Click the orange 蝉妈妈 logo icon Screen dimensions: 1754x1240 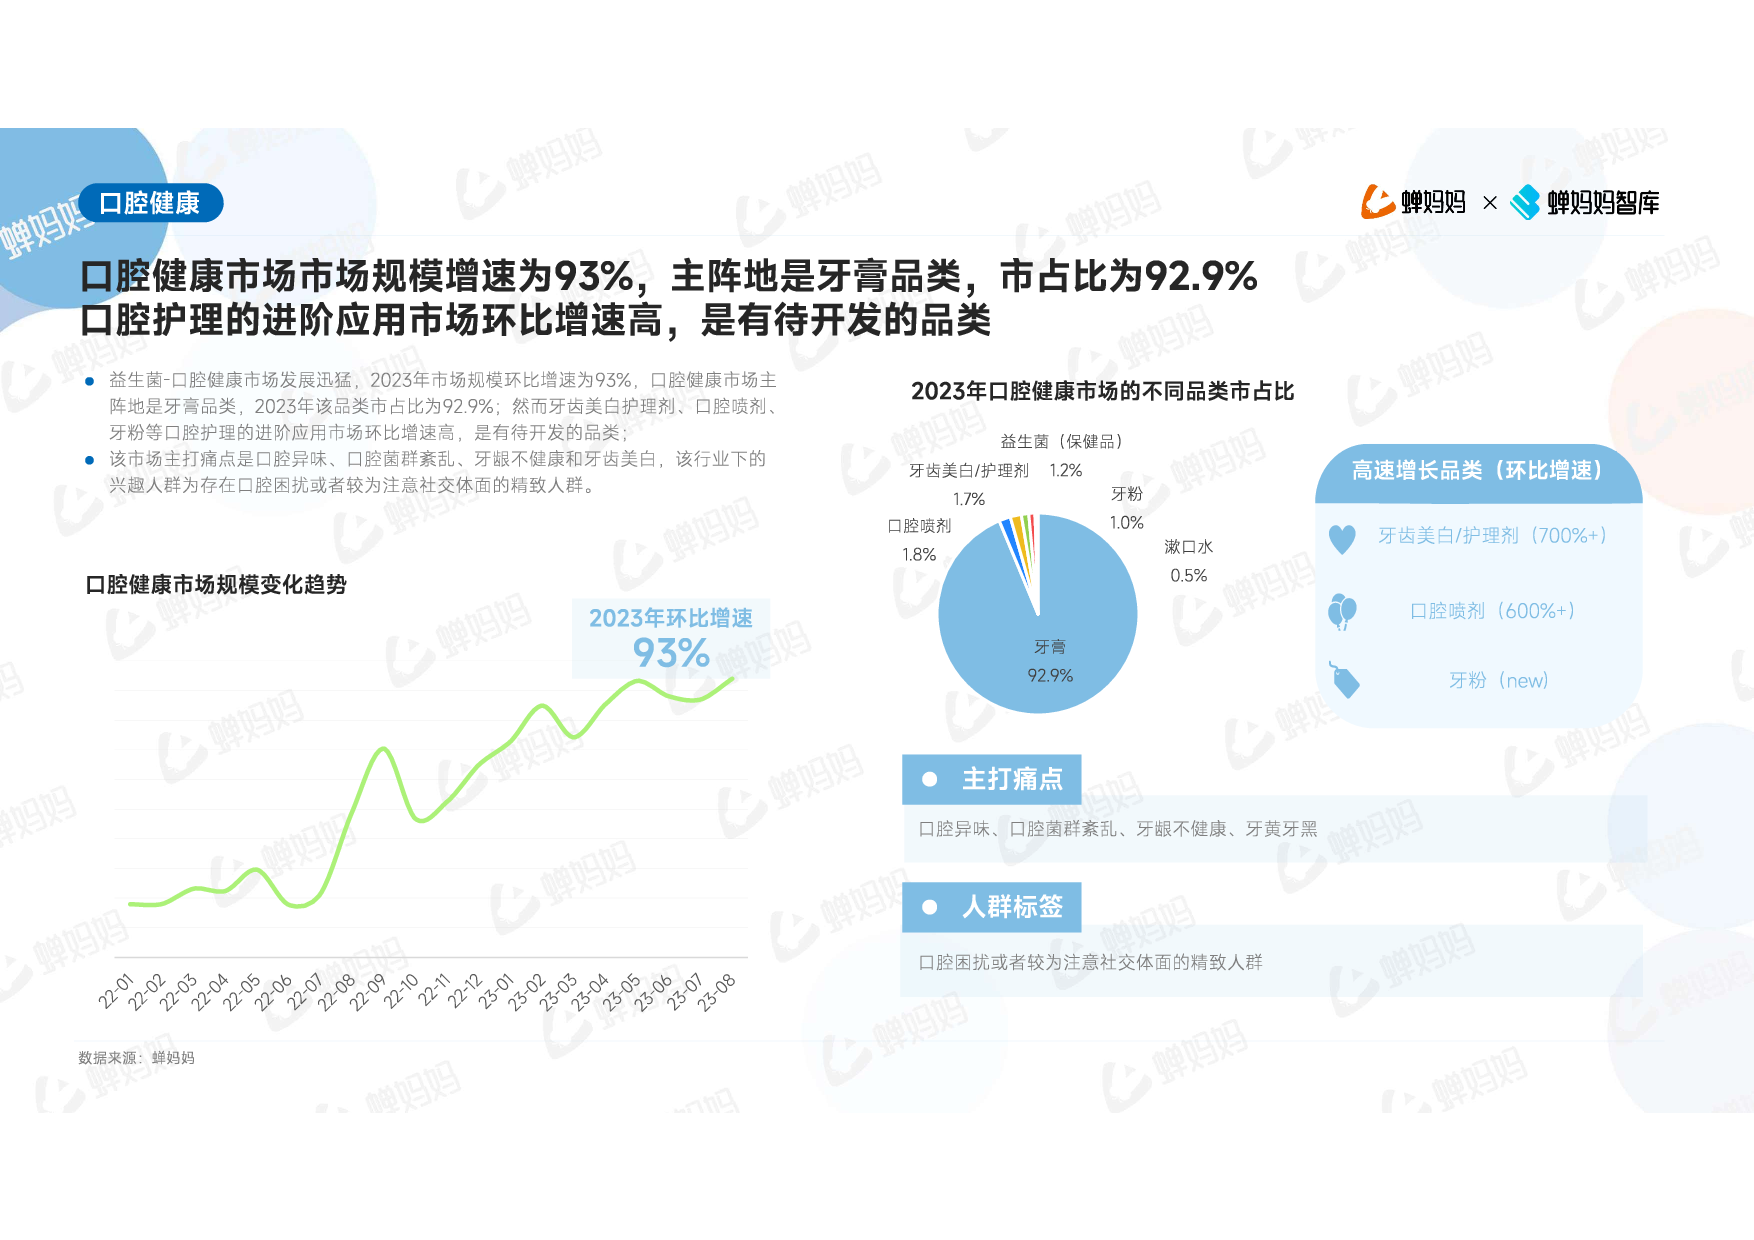tap(1377, 202)
